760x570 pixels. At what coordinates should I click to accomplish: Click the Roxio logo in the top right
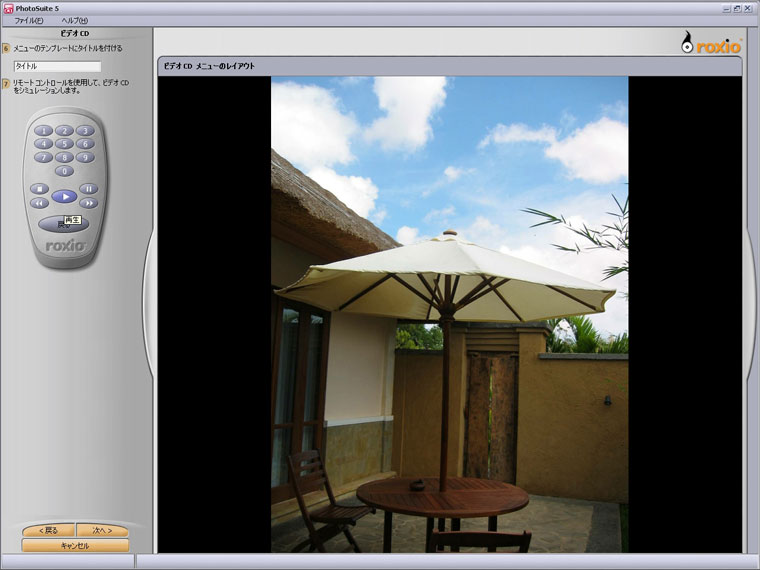[x=712, y=43]
